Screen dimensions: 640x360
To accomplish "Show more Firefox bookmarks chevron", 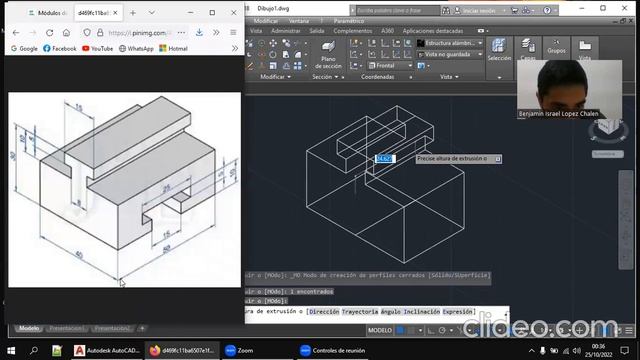I will (235, 48).
